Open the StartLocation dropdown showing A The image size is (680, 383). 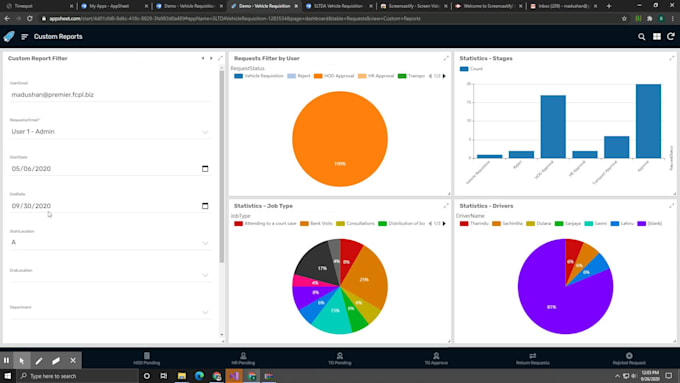point(110,242)
